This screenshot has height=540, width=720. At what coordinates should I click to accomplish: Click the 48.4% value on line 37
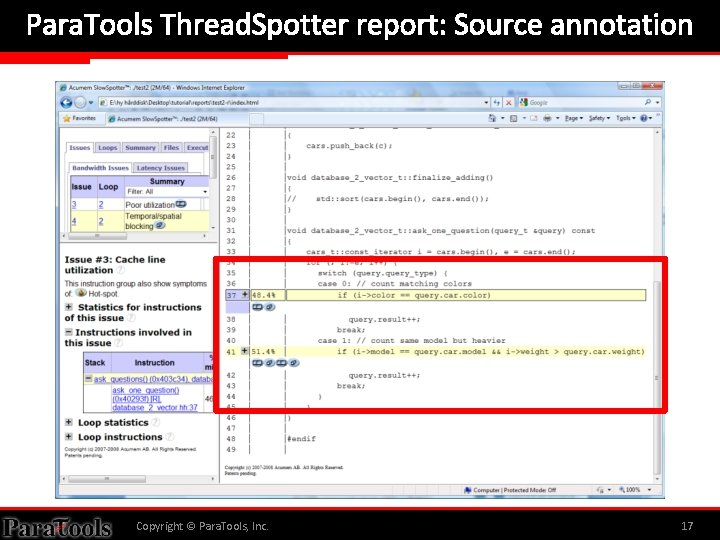pos(264,295)
